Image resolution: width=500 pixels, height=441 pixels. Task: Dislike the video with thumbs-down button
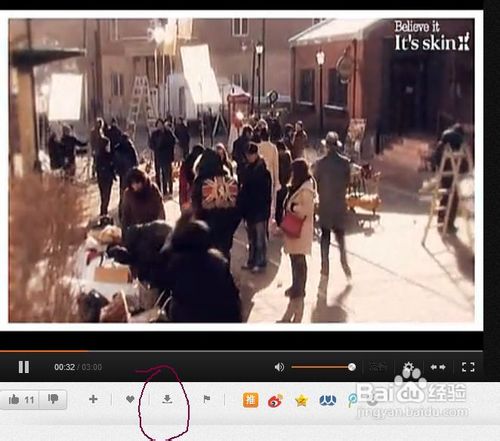[x=53, y=399]
